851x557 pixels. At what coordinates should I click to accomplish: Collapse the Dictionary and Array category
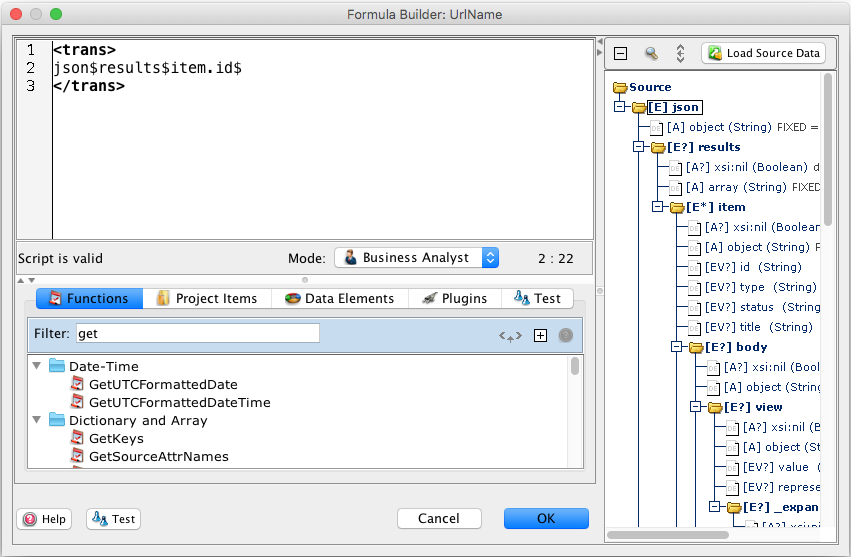(37, 420)
